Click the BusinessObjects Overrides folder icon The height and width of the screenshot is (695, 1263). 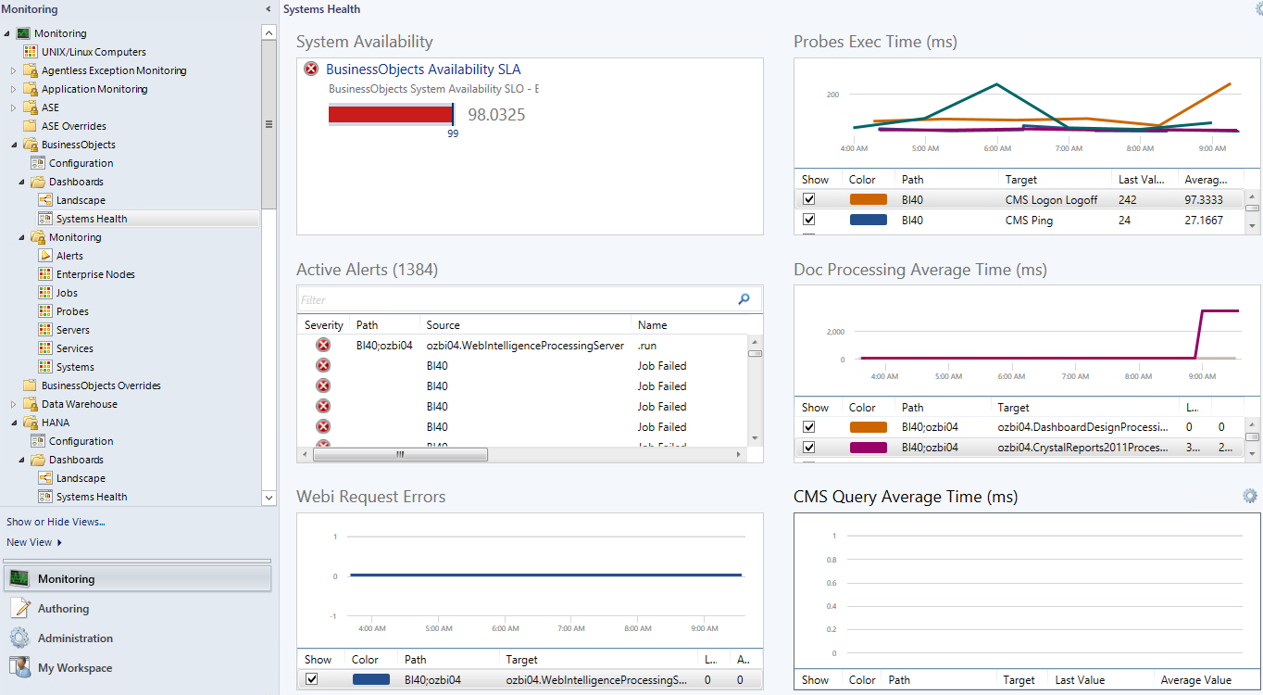[x=30, y=385]
